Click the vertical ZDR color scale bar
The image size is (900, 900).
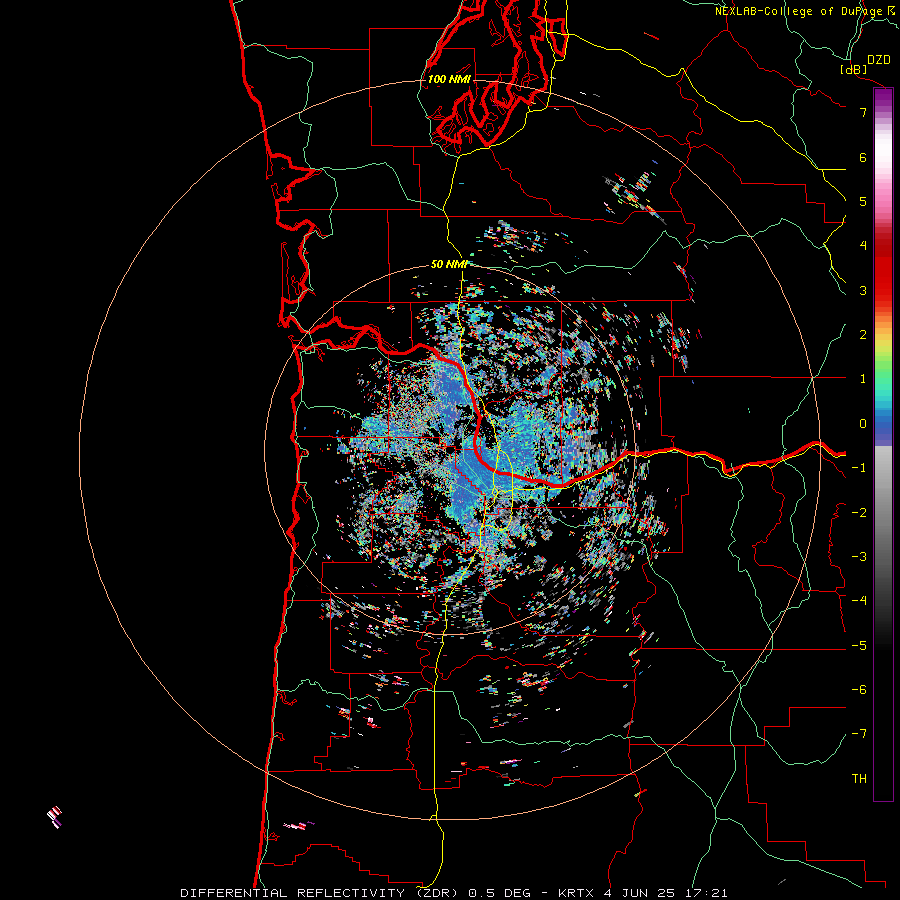883,444
